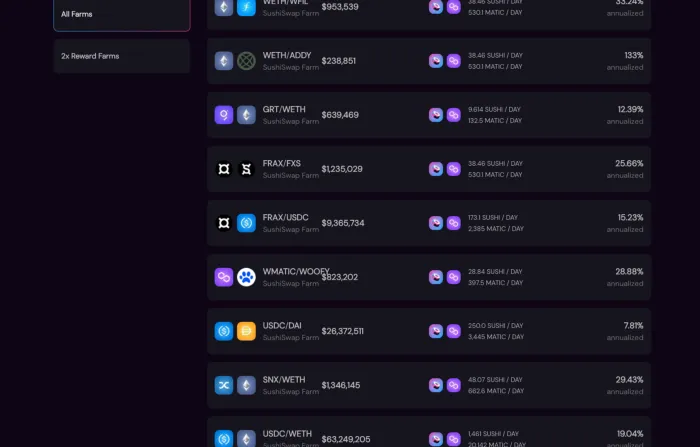Screen dimensions: 700x447
Task: Expand the GRT/WETH farm row
Action: [x=429, y=115]
